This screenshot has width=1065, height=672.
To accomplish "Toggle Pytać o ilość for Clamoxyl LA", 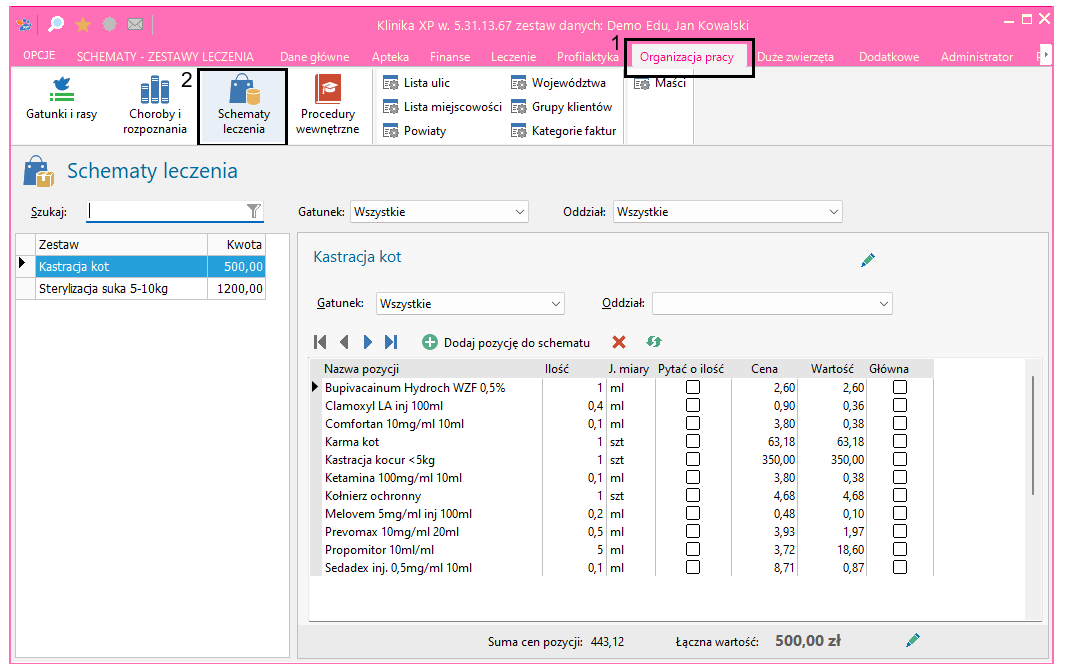I will coord(693,406).
